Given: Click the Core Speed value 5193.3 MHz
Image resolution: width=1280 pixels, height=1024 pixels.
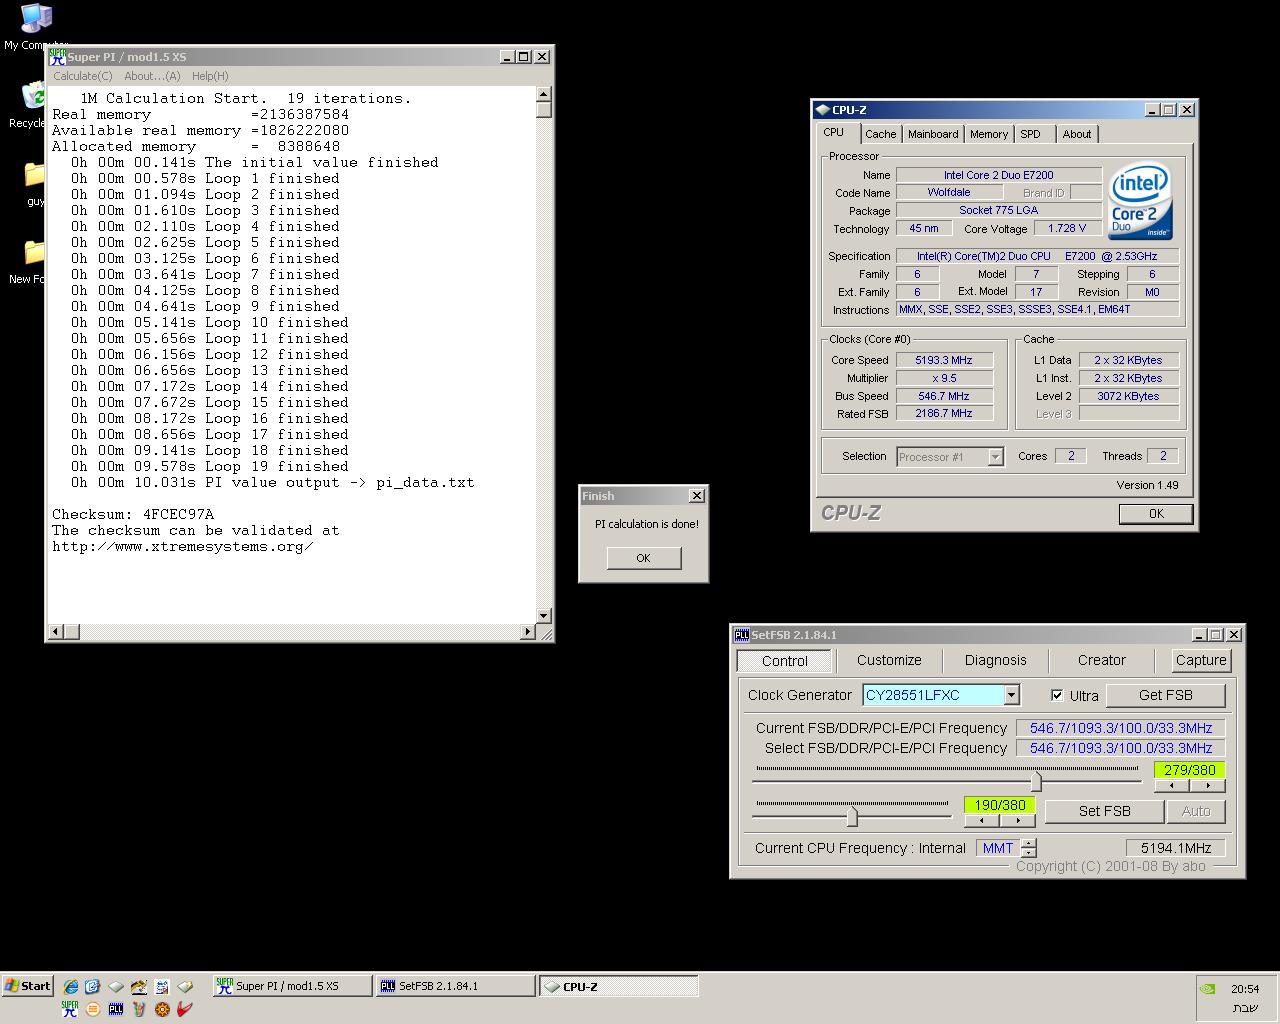Looking at the screenshot, I should 943,360.
